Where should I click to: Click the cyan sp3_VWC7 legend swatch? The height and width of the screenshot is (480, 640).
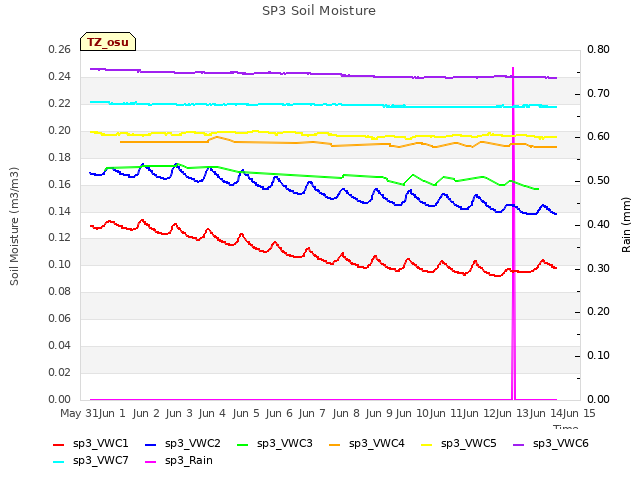[x=59, y=462]
